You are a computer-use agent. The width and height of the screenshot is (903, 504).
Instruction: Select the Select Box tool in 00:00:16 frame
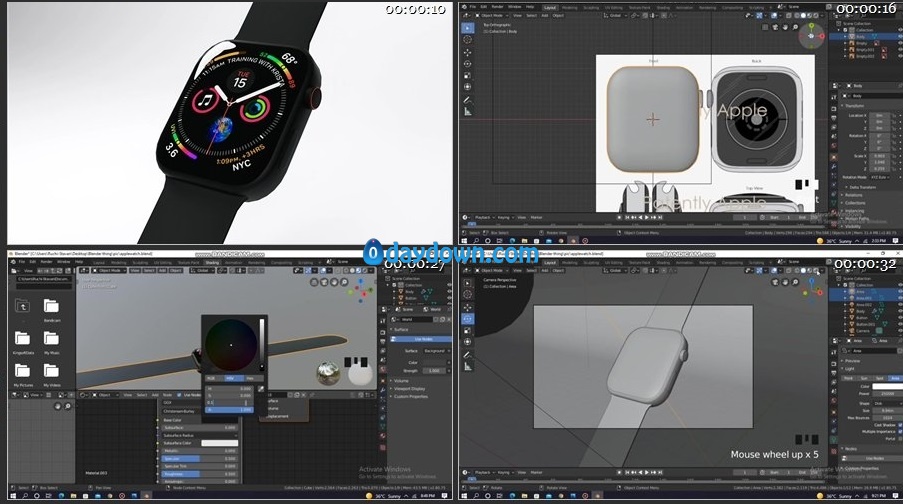click(x=467, y=28)
